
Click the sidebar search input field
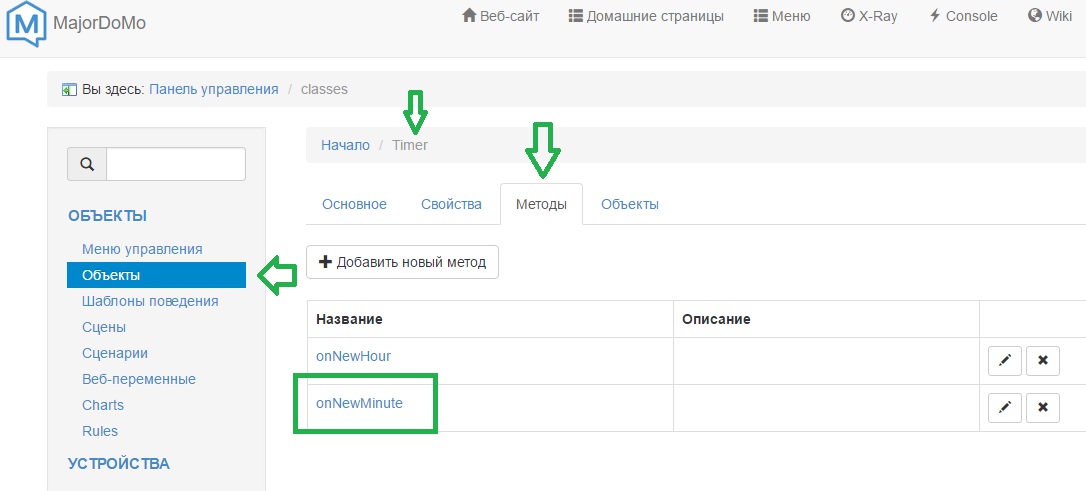point(176,164)
